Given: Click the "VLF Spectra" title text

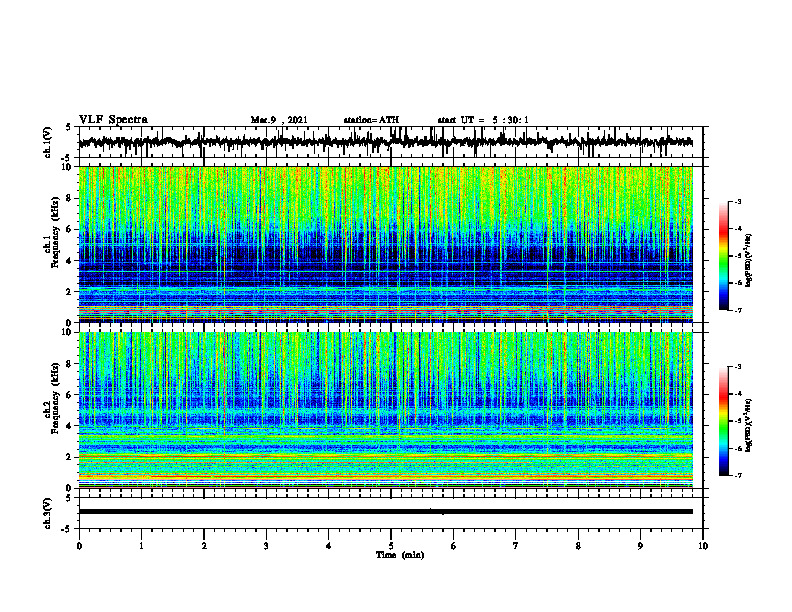Looking at the screenshot, I should click(113, 120).
